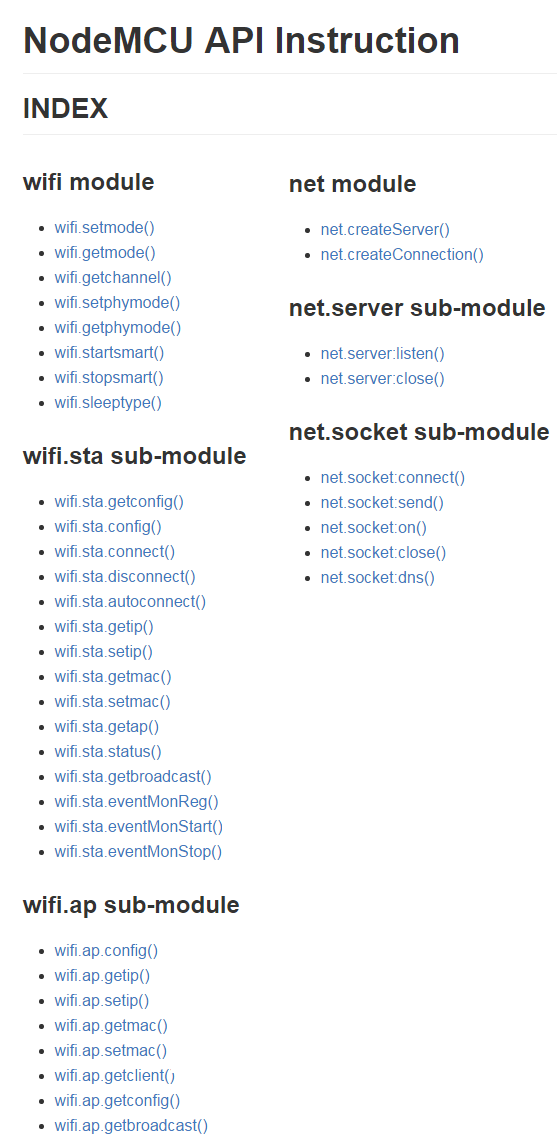This screenshot has width=557, height=1139.
Task: Click net.socket:connect() in the index
Action: coord(393,478)
